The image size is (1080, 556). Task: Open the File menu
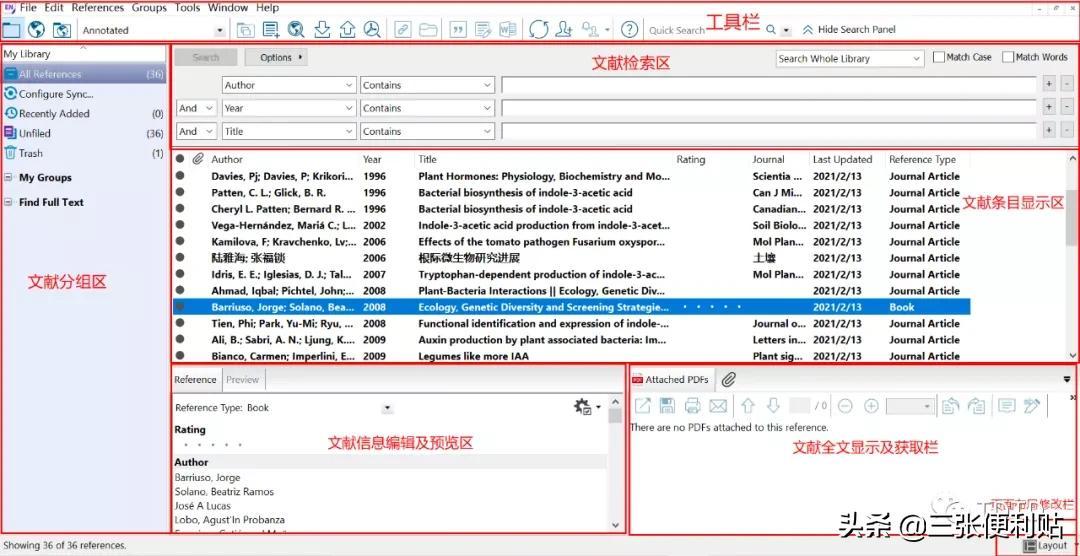pyautogui.click(x=28, y=8)
